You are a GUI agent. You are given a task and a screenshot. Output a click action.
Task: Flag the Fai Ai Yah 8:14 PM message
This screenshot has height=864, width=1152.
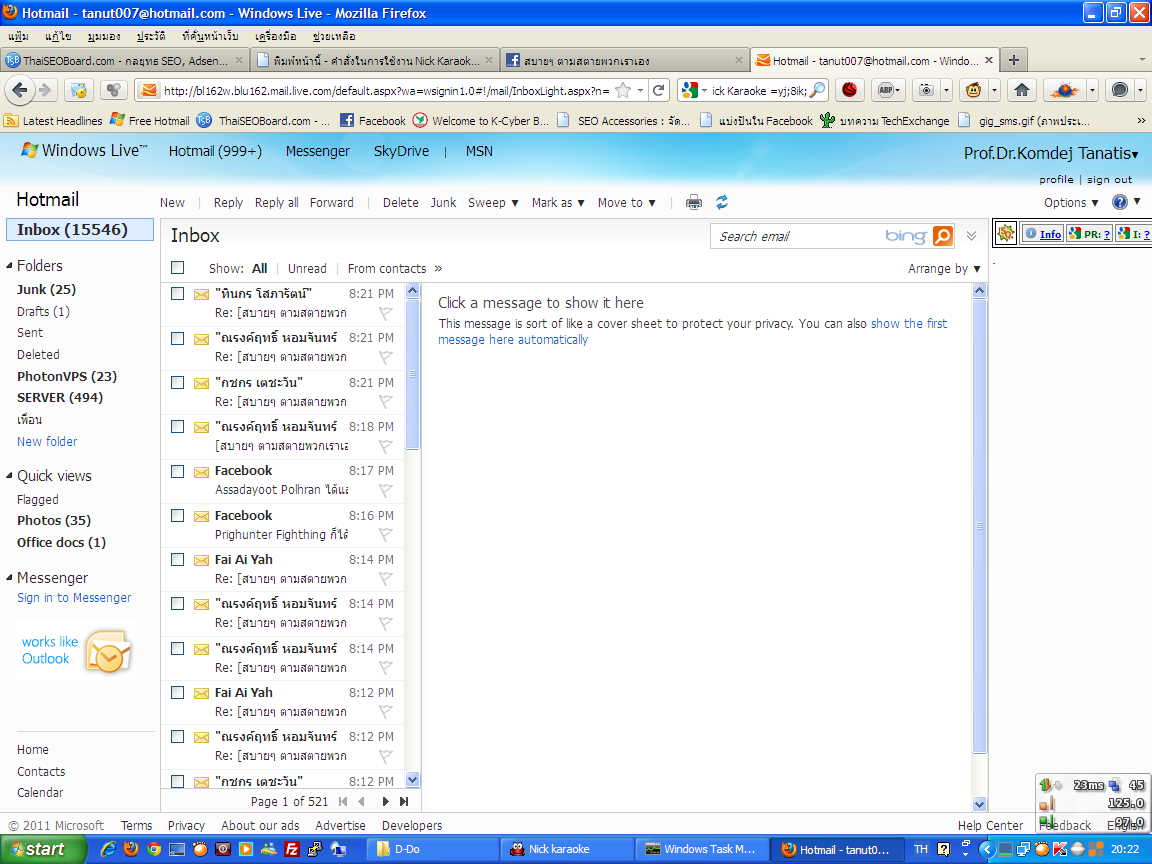(386, 579)
